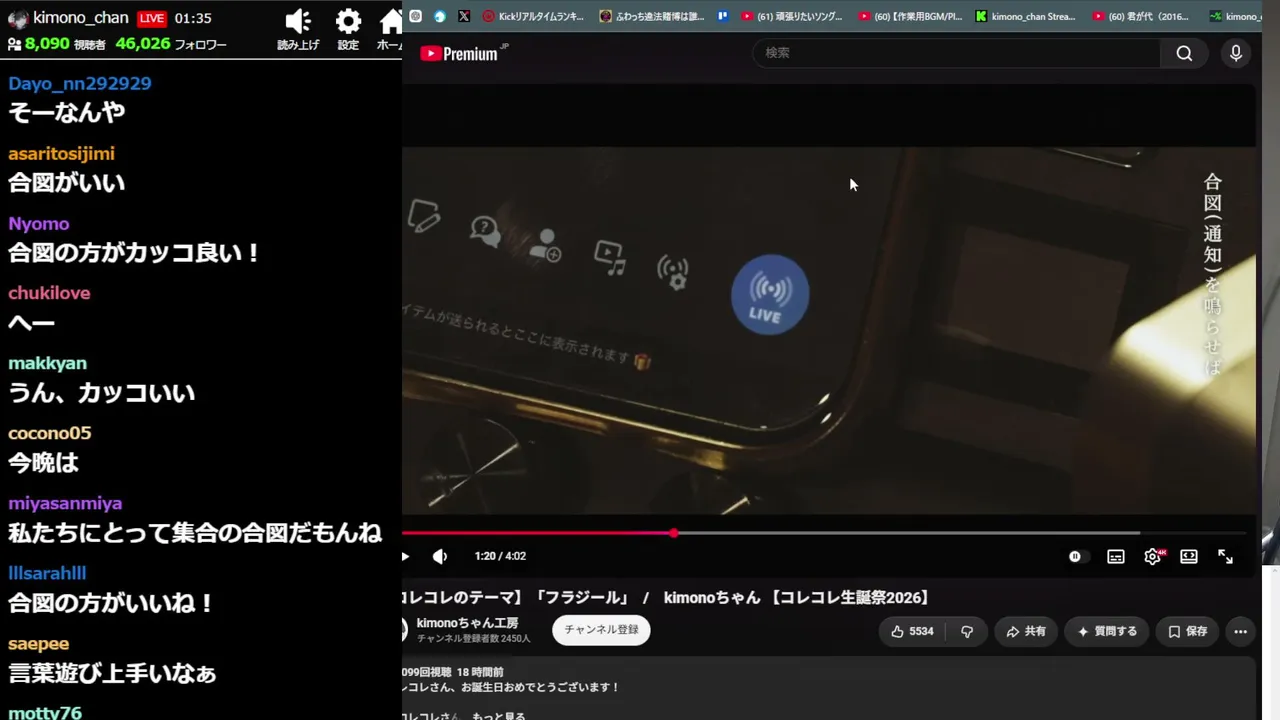Toggle subtitles on the YouTube player
The height and width of the screenshot is (720, 1280).
(1116, 556)
